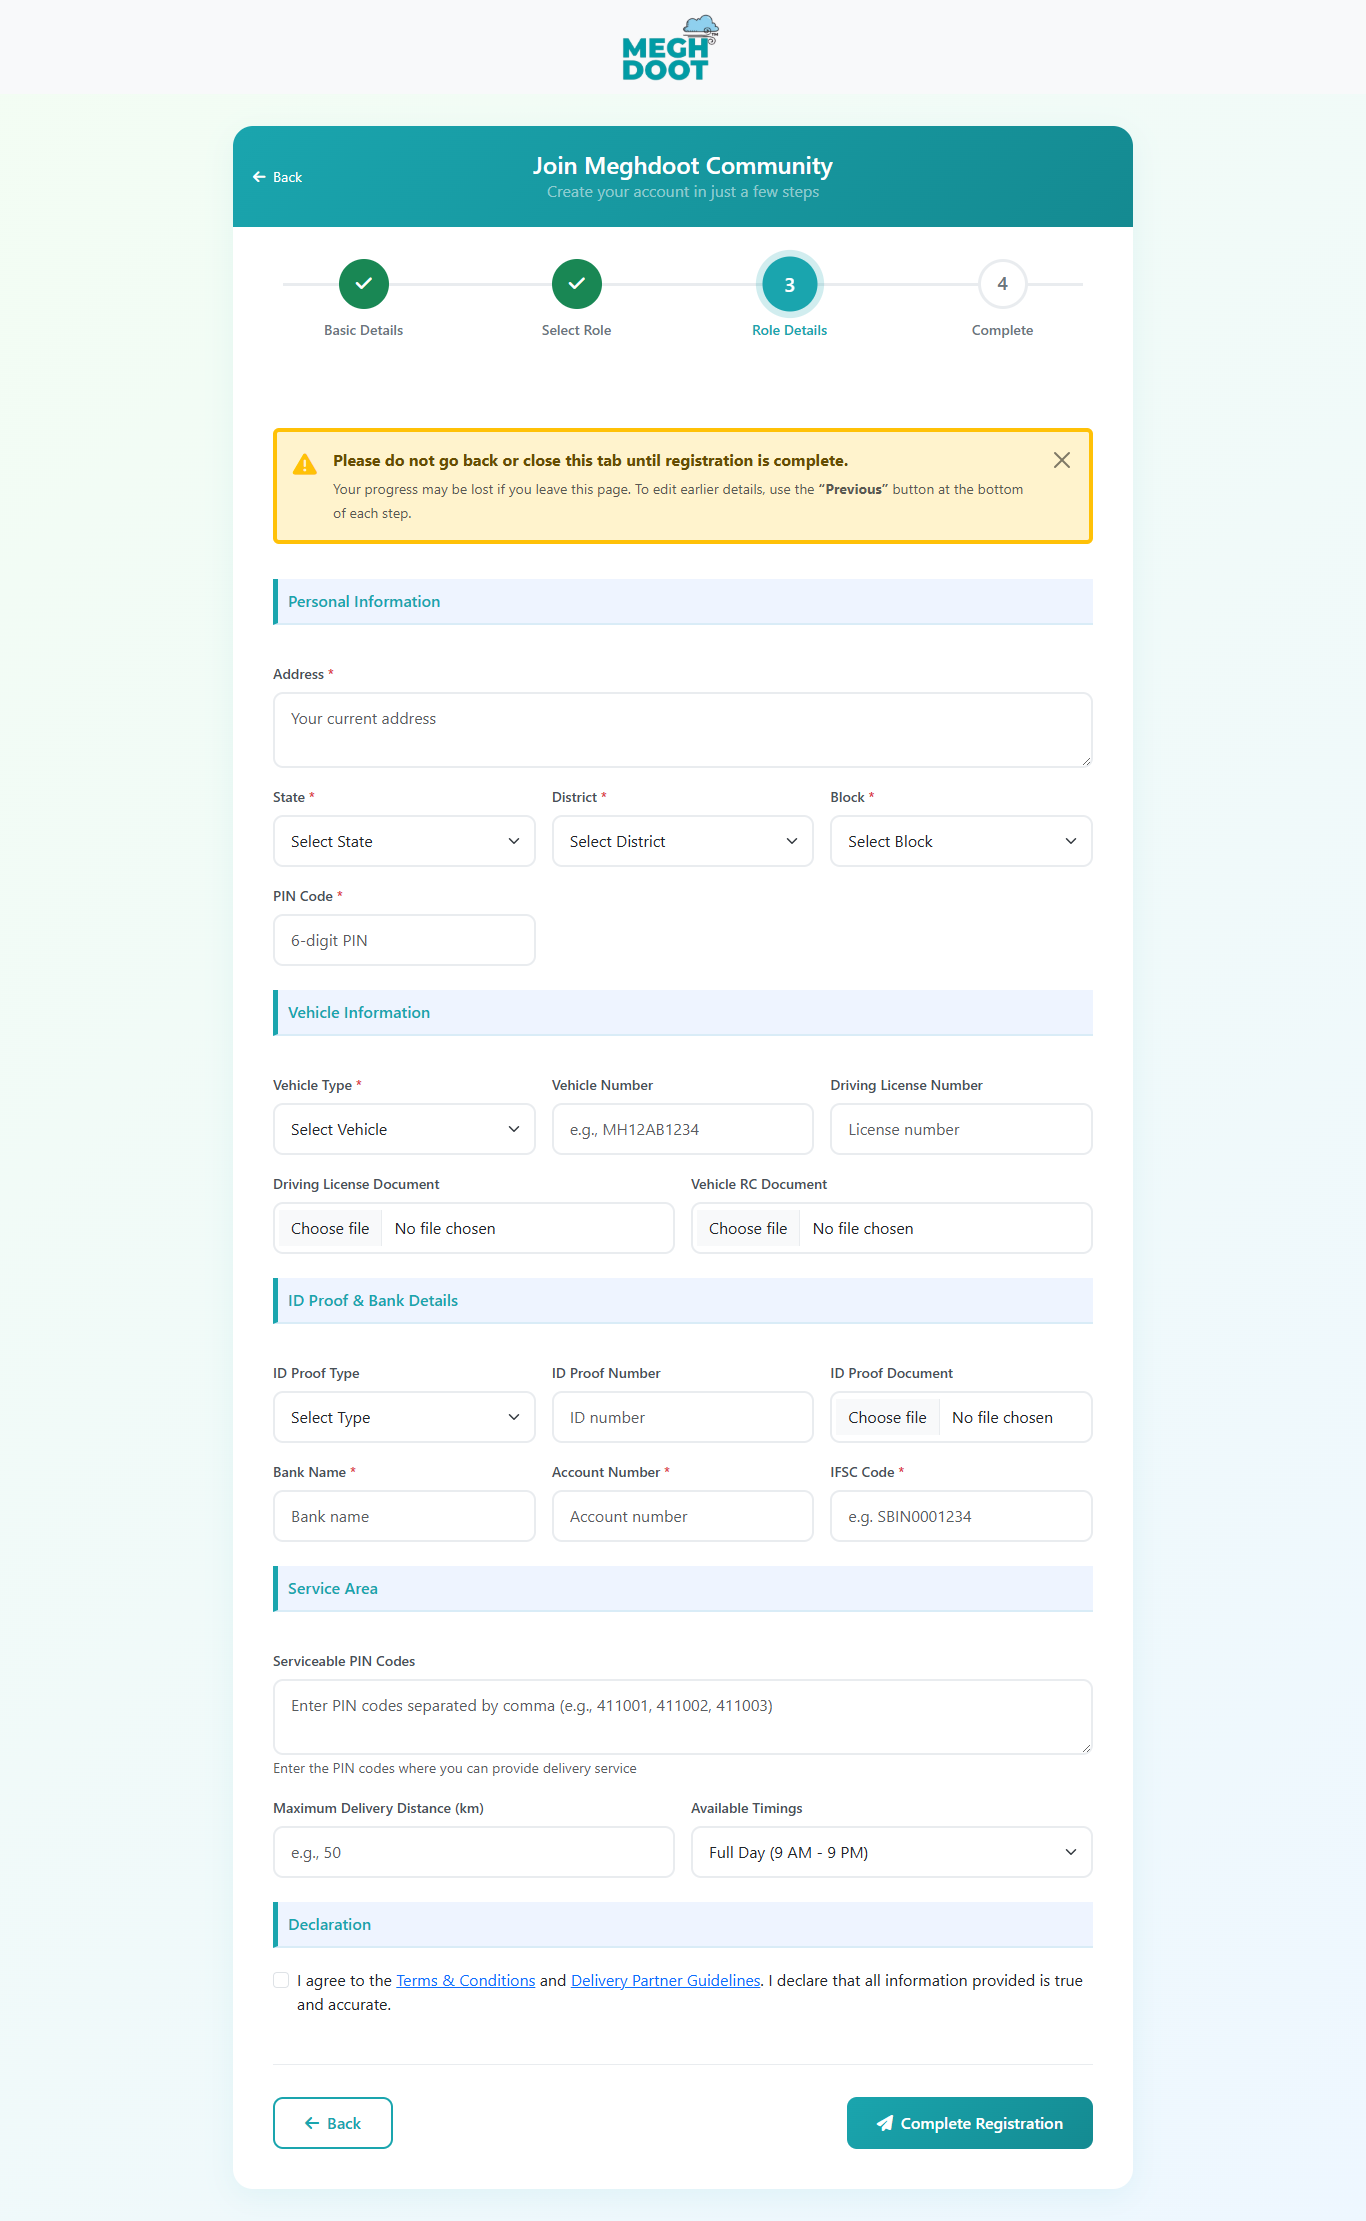This screenshot has height=2221, width=1366.
Task: Open the Select District dropdown
Action: [683, 841]
